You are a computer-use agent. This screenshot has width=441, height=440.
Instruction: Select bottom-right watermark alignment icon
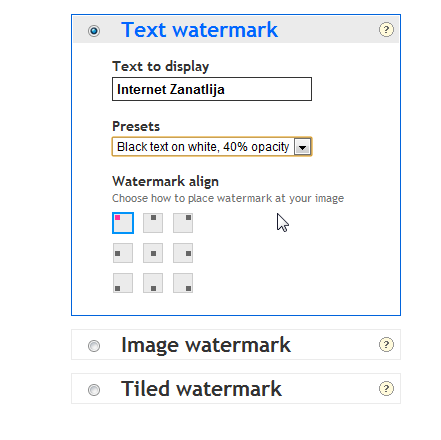click(x=183, y=283)
